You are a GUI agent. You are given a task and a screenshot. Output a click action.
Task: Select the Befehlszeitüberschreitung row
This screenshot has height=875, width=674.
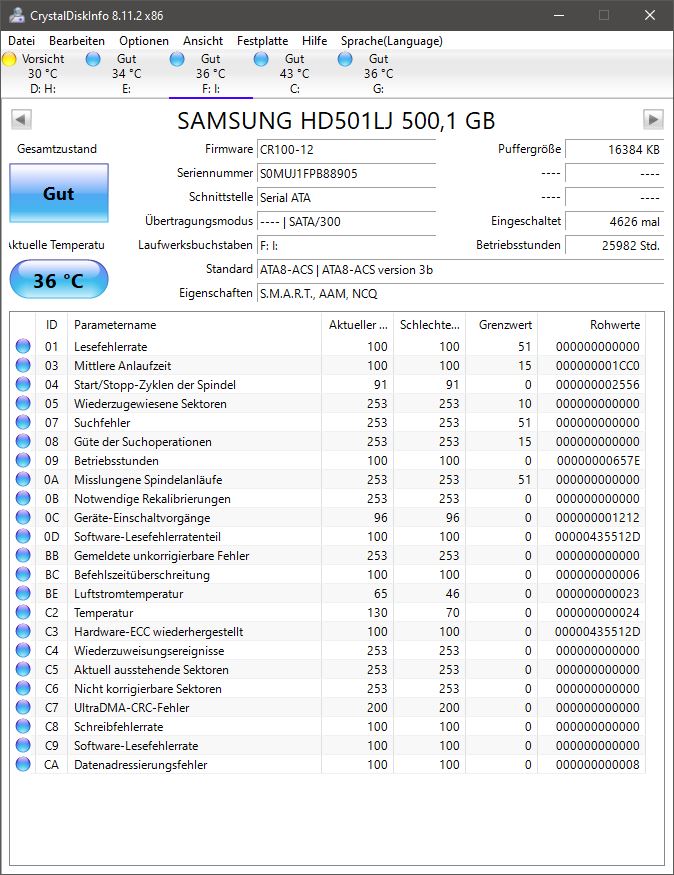click(x=328, y=574)
